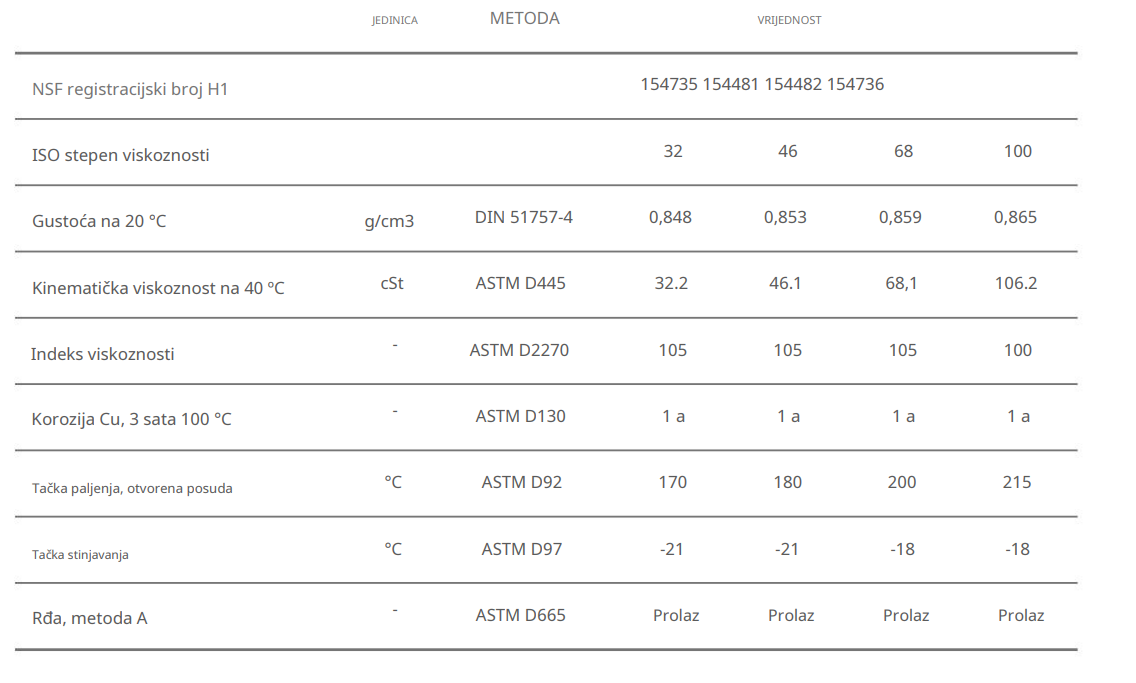Click kinematic viscosity value 106.2
Image resolution: width=1136 pixels, height=683 pixels.
[1017, 284]
